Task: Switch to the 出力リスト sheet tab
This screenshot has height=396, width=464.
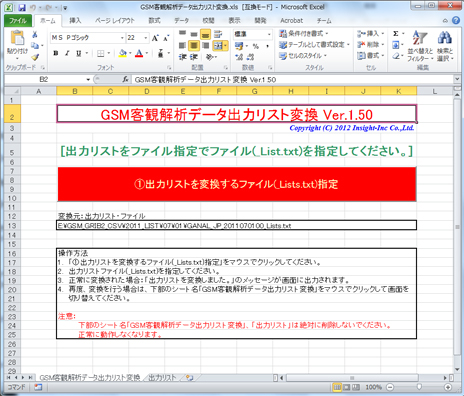Action: click(x=162, y=378)
